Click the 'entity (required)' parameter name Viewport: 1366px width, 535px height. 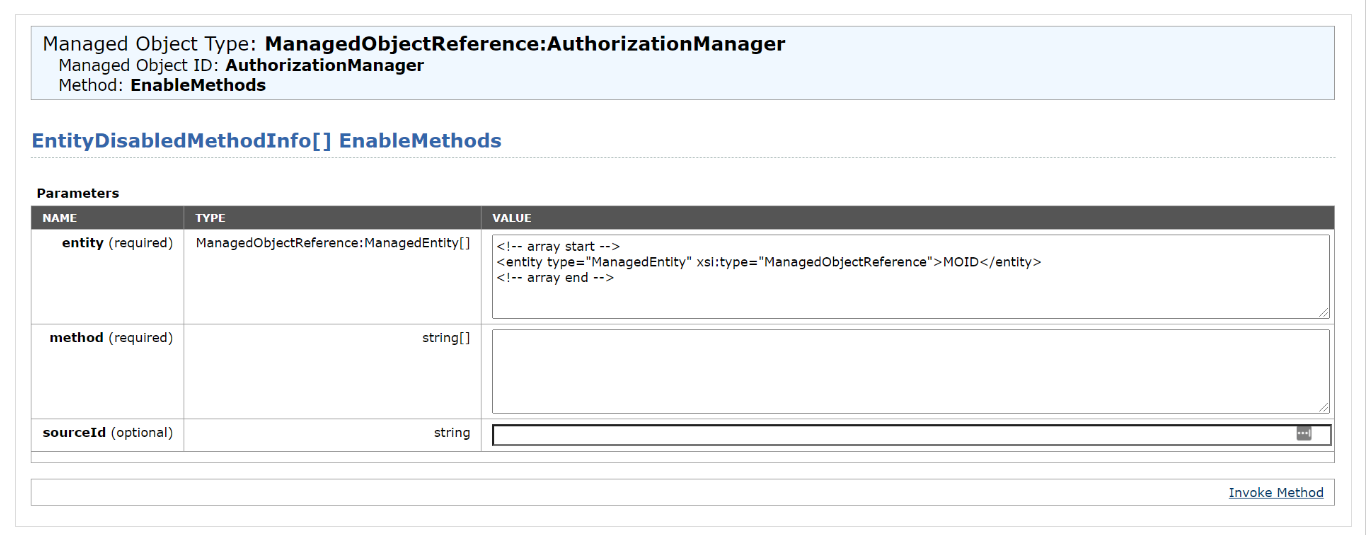click(x=117, y=243)
